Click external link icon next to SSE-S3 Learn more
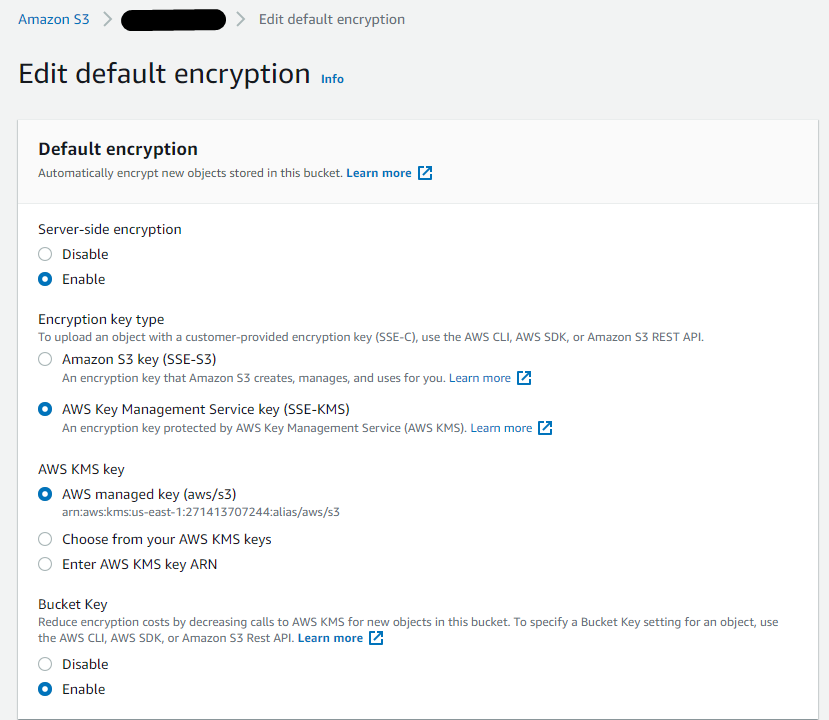 pyautogui.click(x=524, y=378)
